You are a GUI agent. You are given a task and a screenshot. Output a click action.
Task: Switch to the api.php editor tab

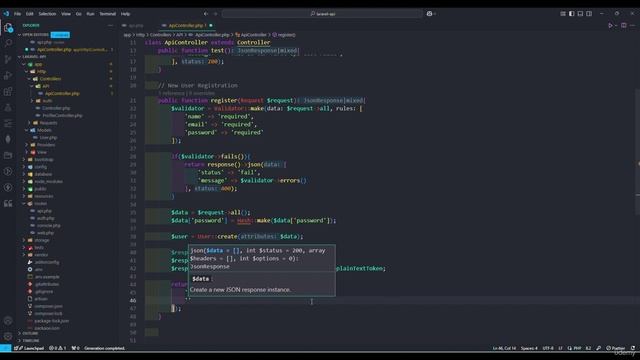[x=136, y=25]
